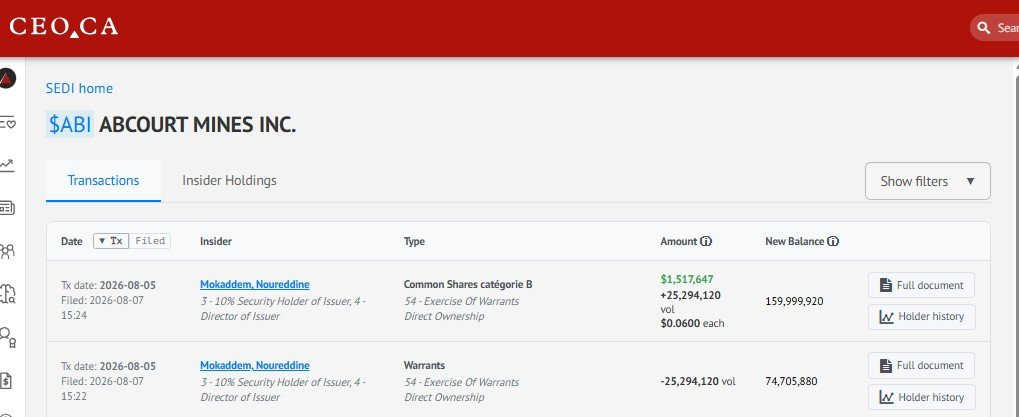Open first Mokaddem, Noureddine insider link
Image resolution: width=1019 pixels, height=417 pixels.
tap(255, 284)
